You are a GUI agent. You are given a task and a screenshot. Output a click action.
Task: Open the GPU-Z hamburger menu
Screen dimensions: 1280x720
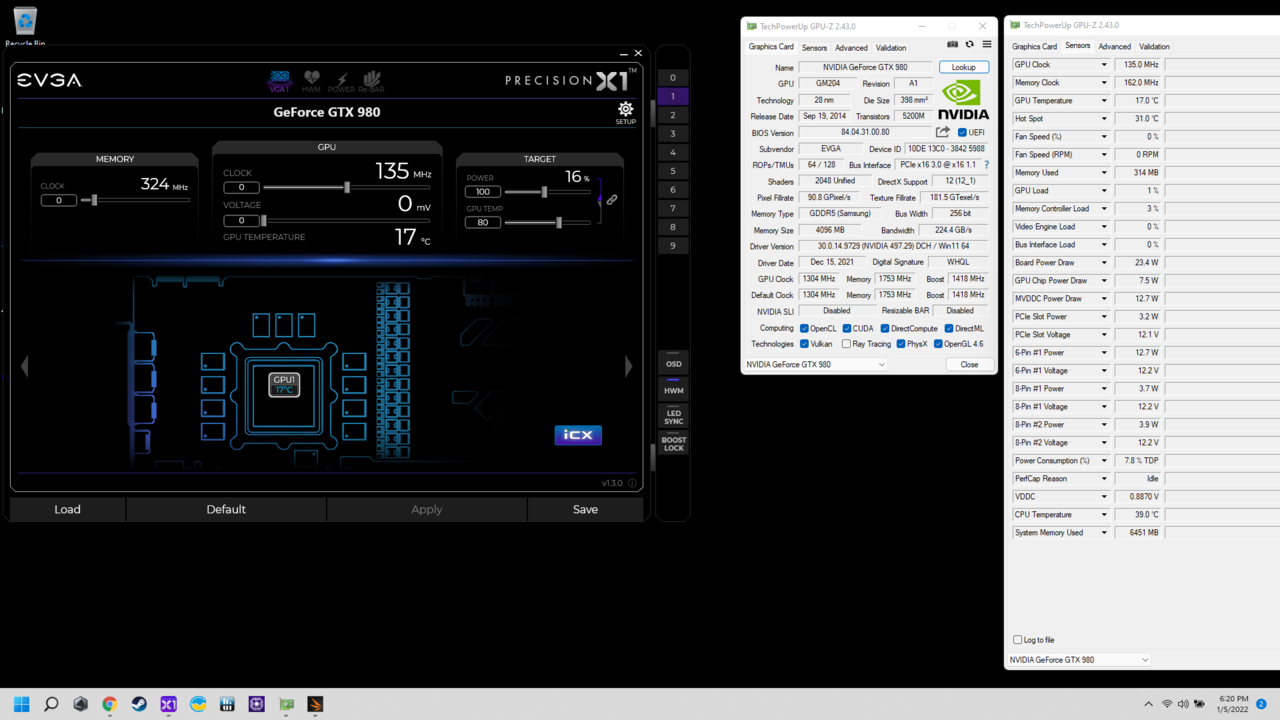pos(987,45)
